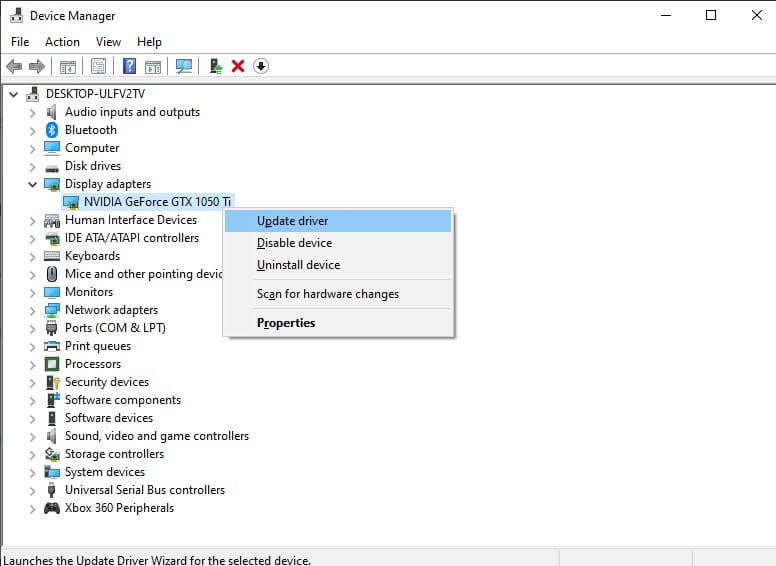Maximize the Device Manager window
The image size is (776, 566).
pos(711,15)
